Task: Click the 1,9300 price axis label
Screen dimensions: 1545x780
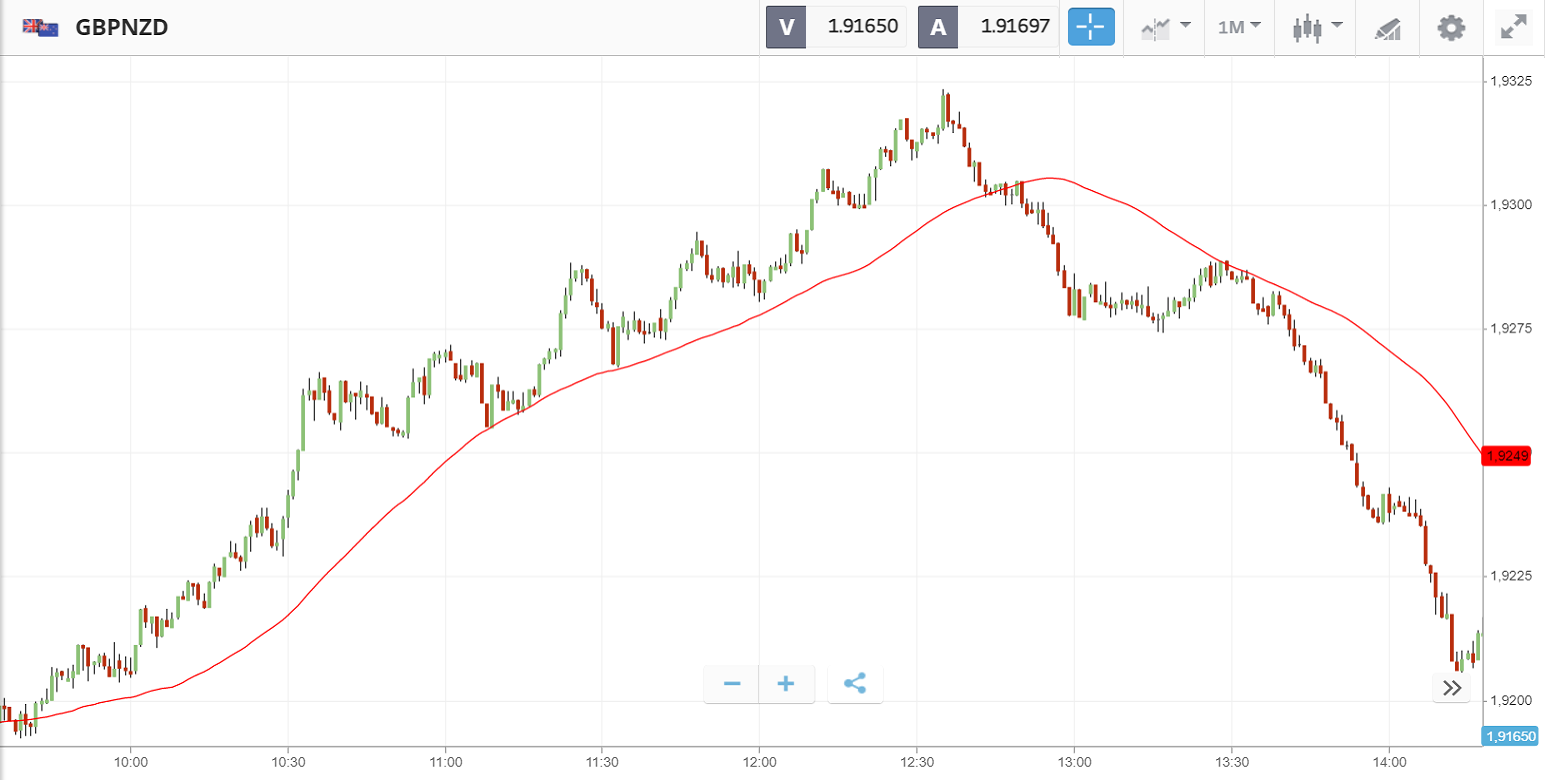Action: (x=1512, y=205)
